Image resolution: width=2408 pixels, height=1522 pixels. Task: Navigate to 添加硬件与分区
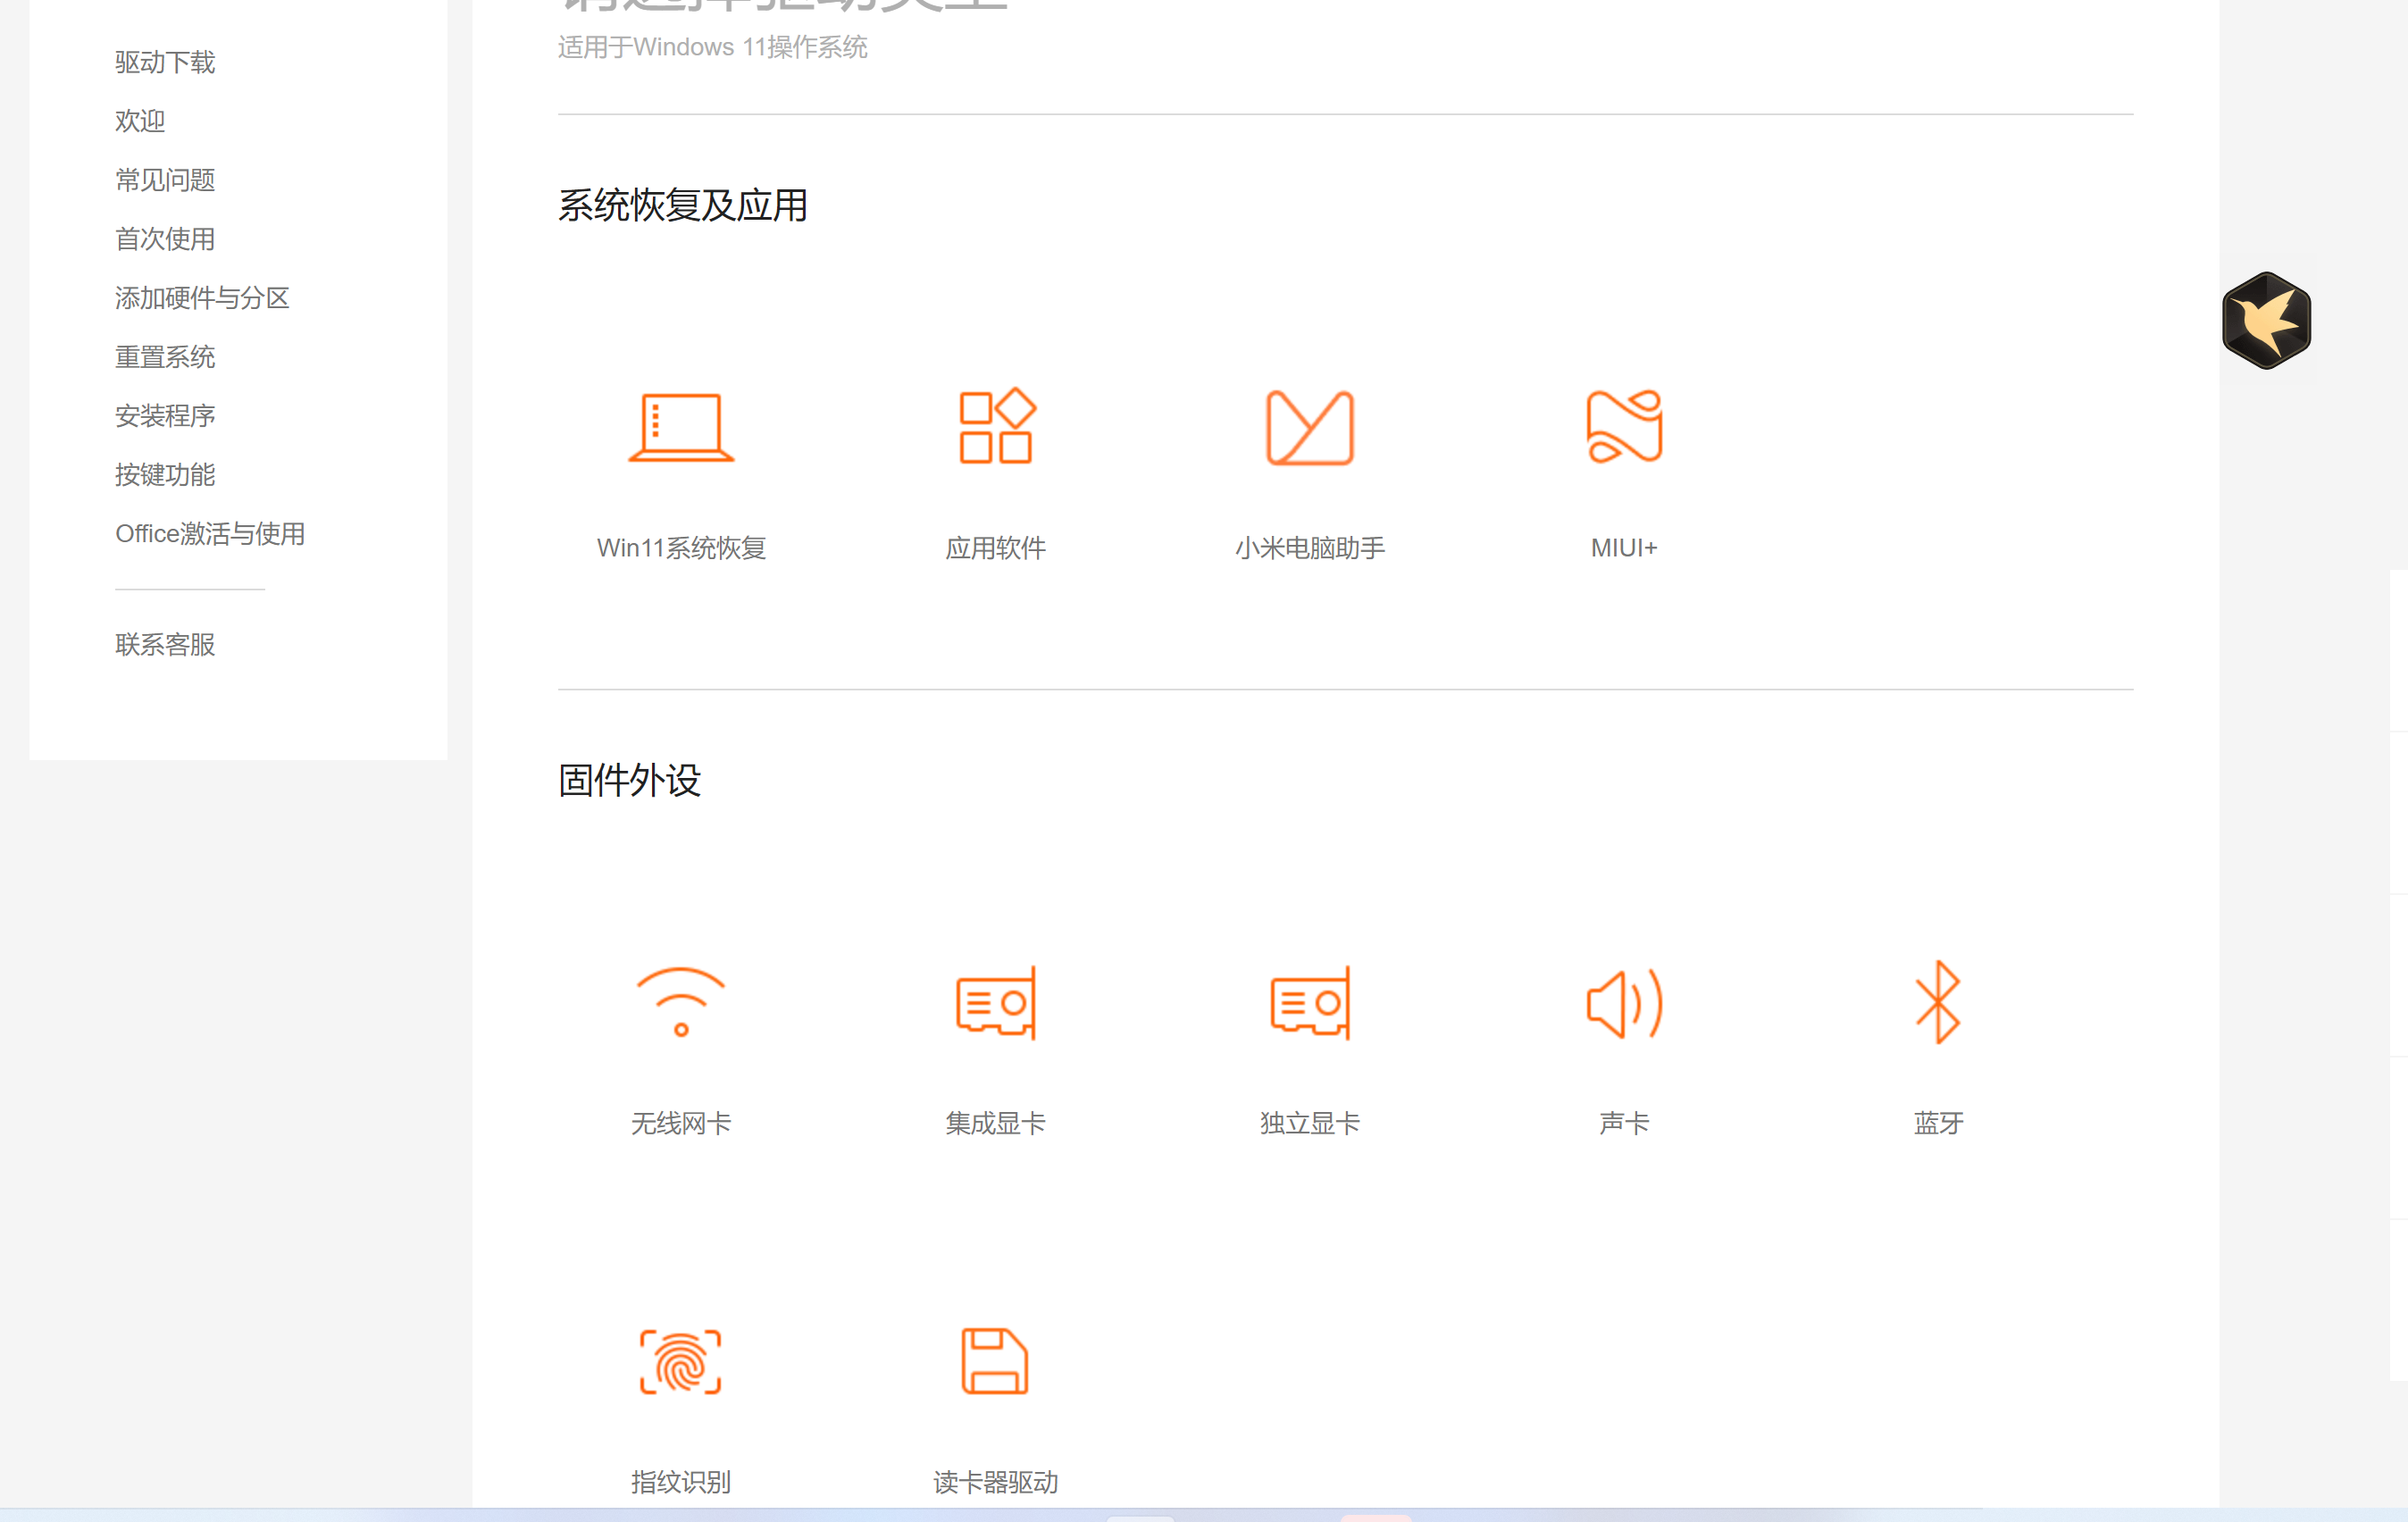click(x=202, y=298)
